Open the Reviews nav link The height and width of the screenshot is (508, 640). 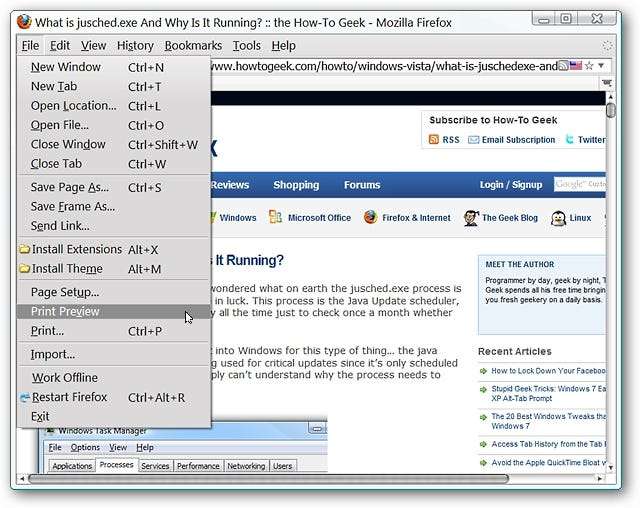(230, 185)
